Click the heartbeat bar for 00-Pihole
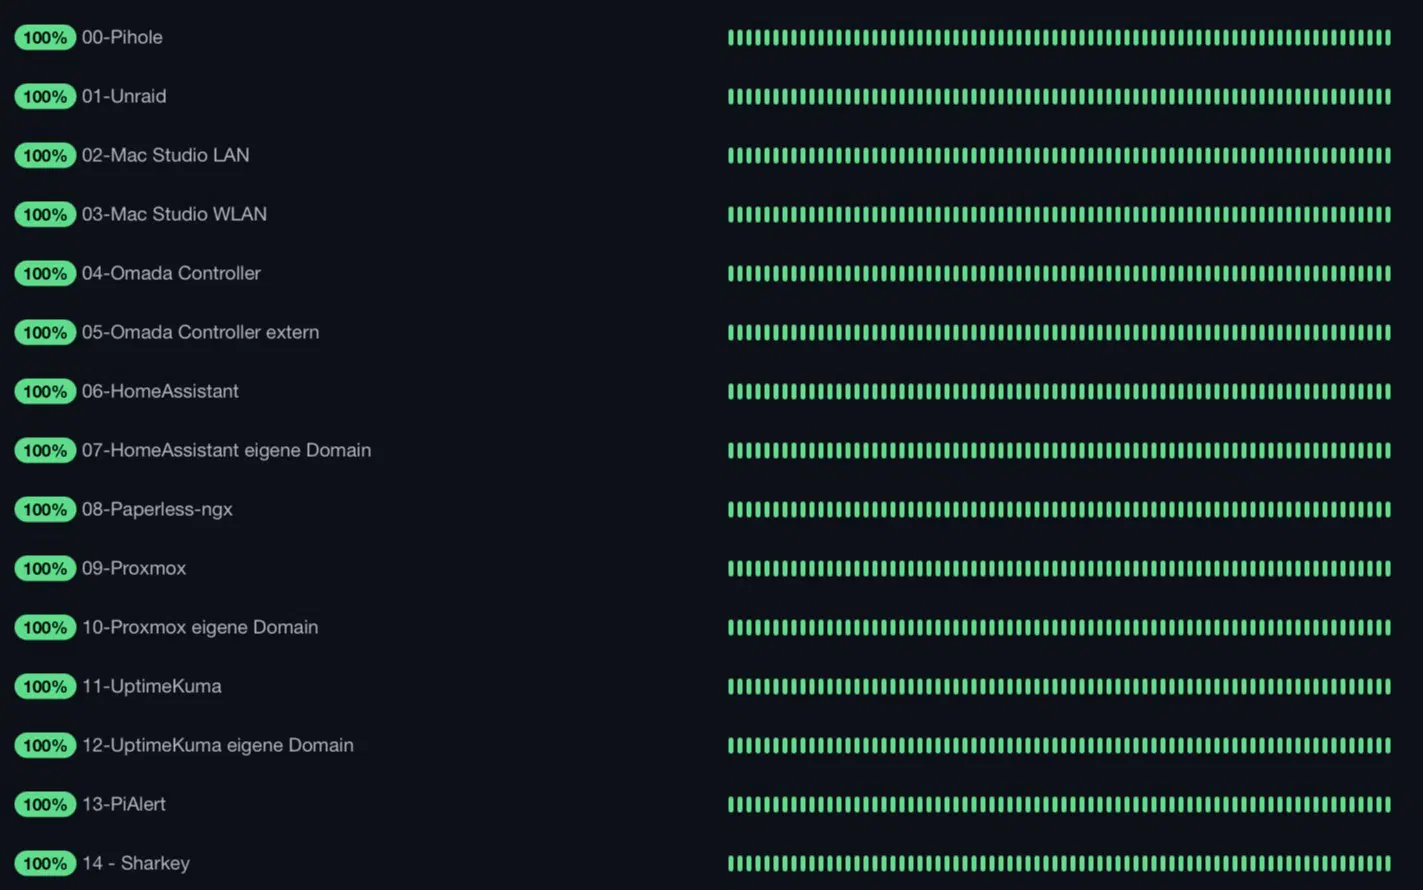 point(1059,38)
